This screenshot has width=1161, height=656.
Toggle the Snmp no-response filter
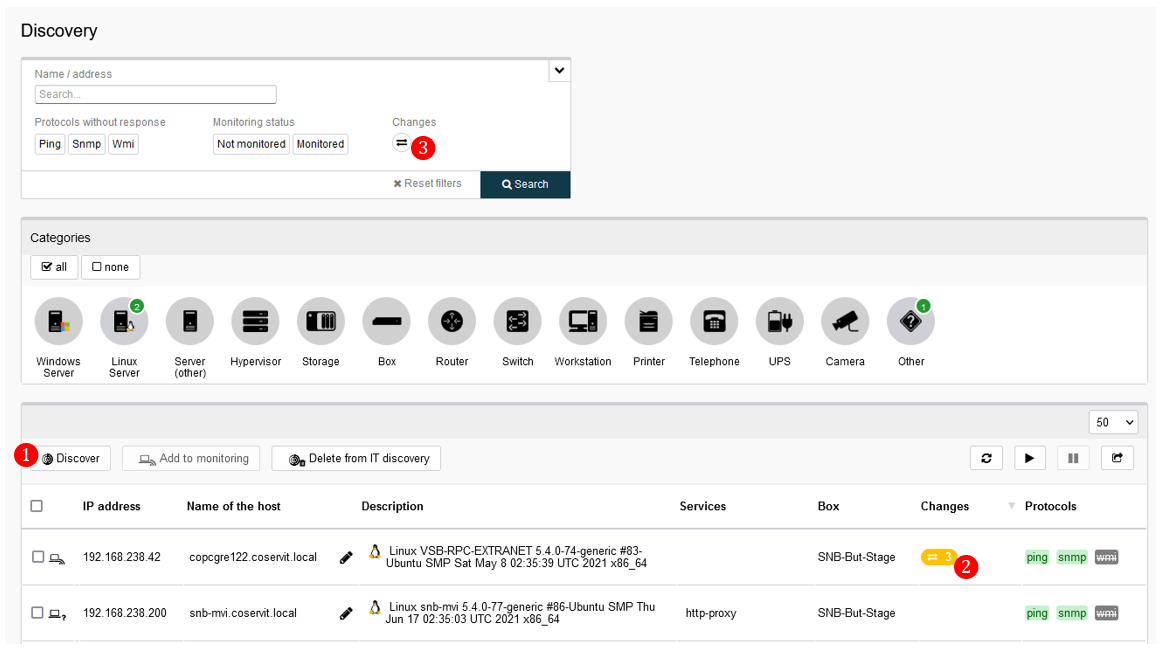[87, 144]
